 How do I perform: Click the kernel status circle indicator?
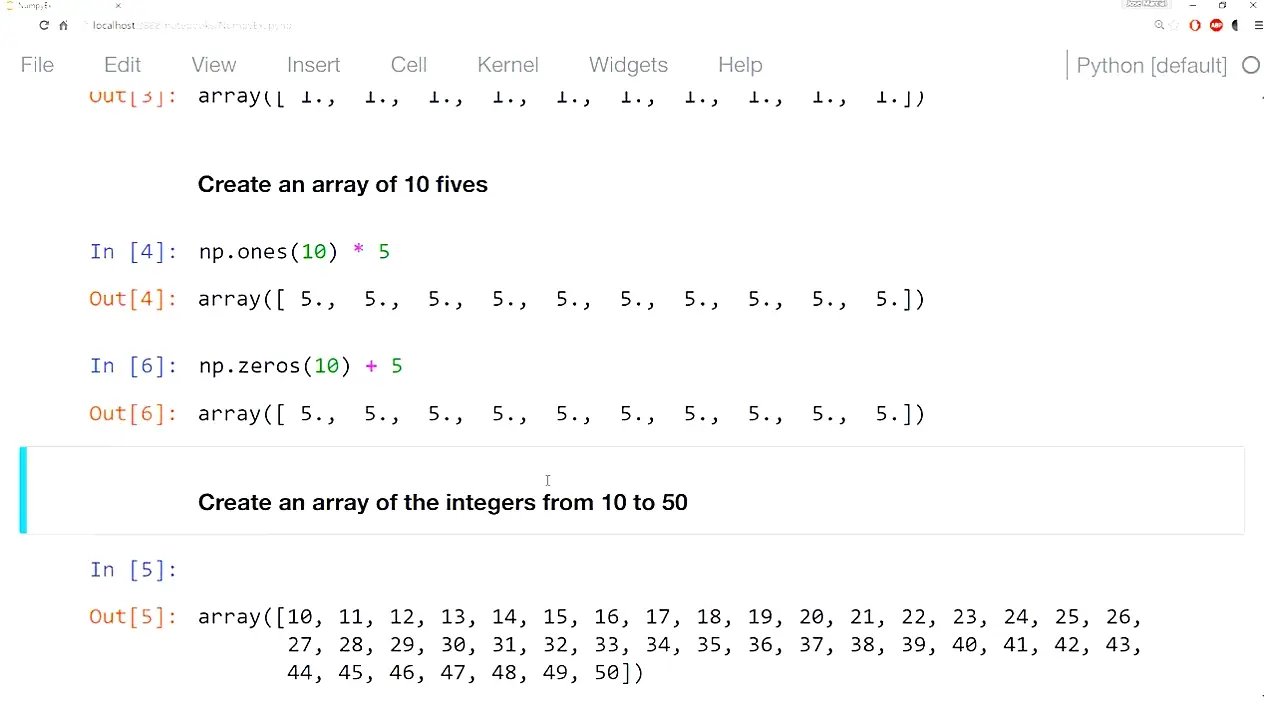(x=1250, y=65)
